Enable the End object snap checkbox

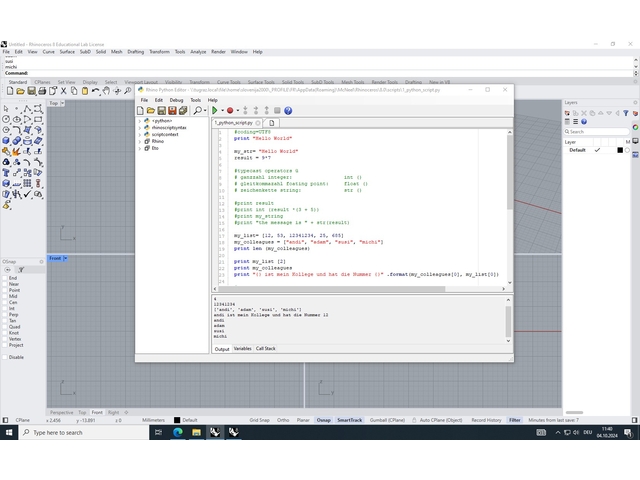click(5, 278)
